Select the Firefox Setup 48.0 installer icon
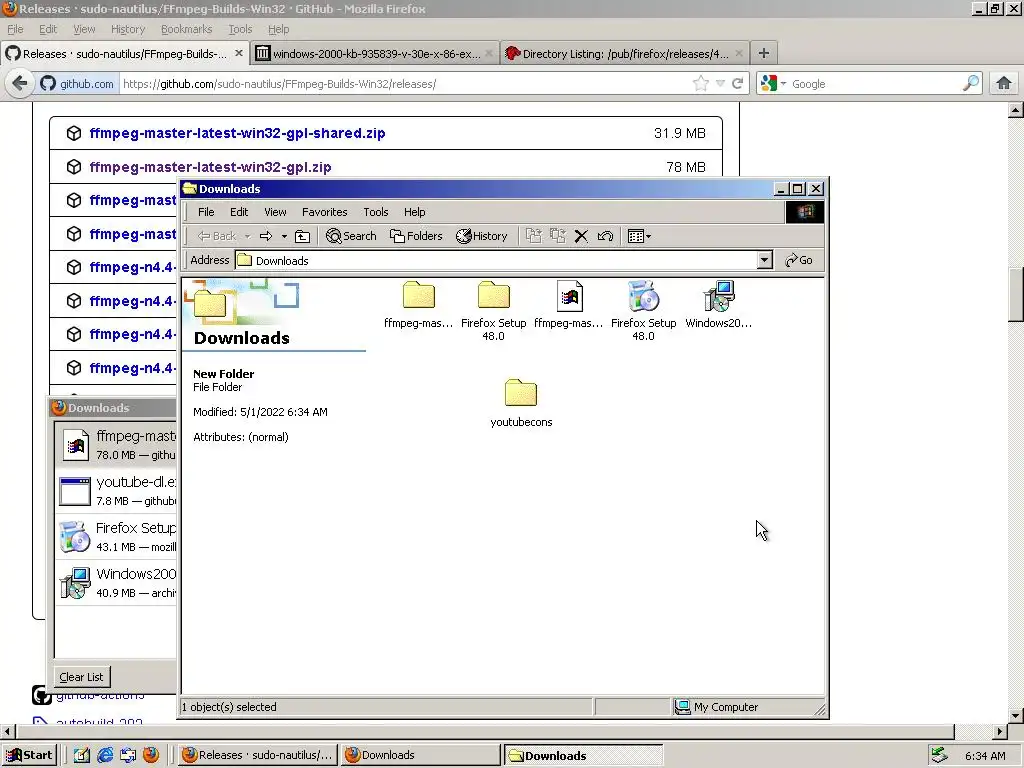Viewport: 1024px width, 768px height. point(643,296)
